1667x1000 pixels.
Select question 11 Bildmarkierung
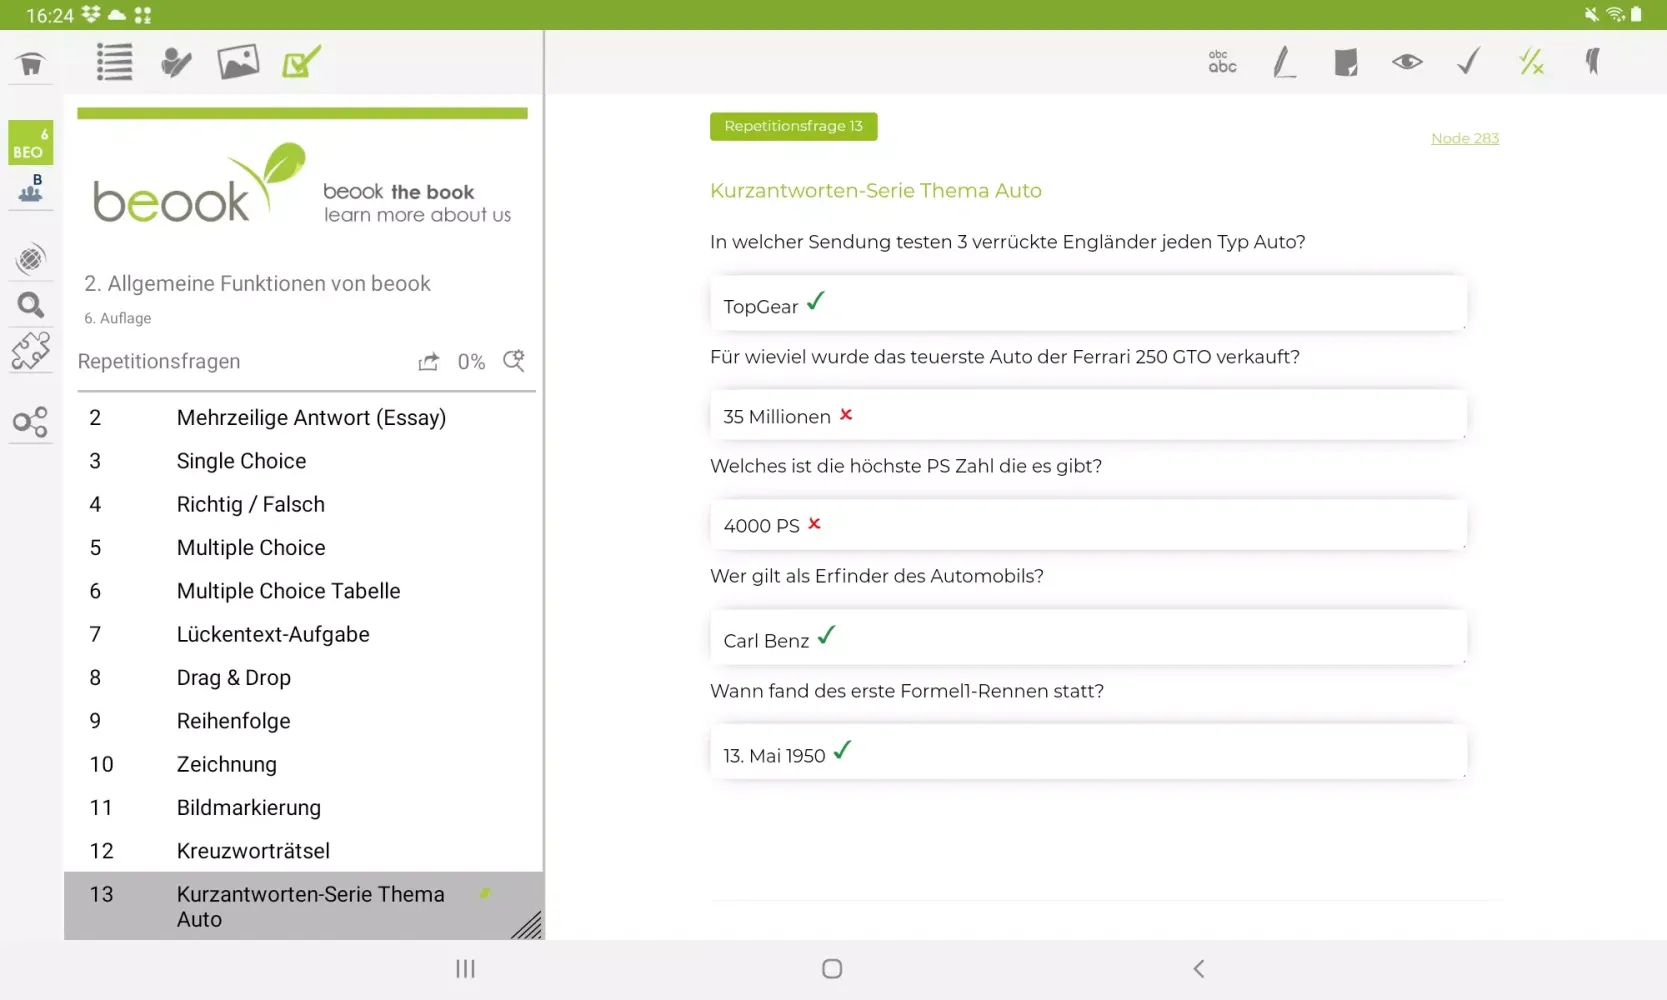point(304,808)
